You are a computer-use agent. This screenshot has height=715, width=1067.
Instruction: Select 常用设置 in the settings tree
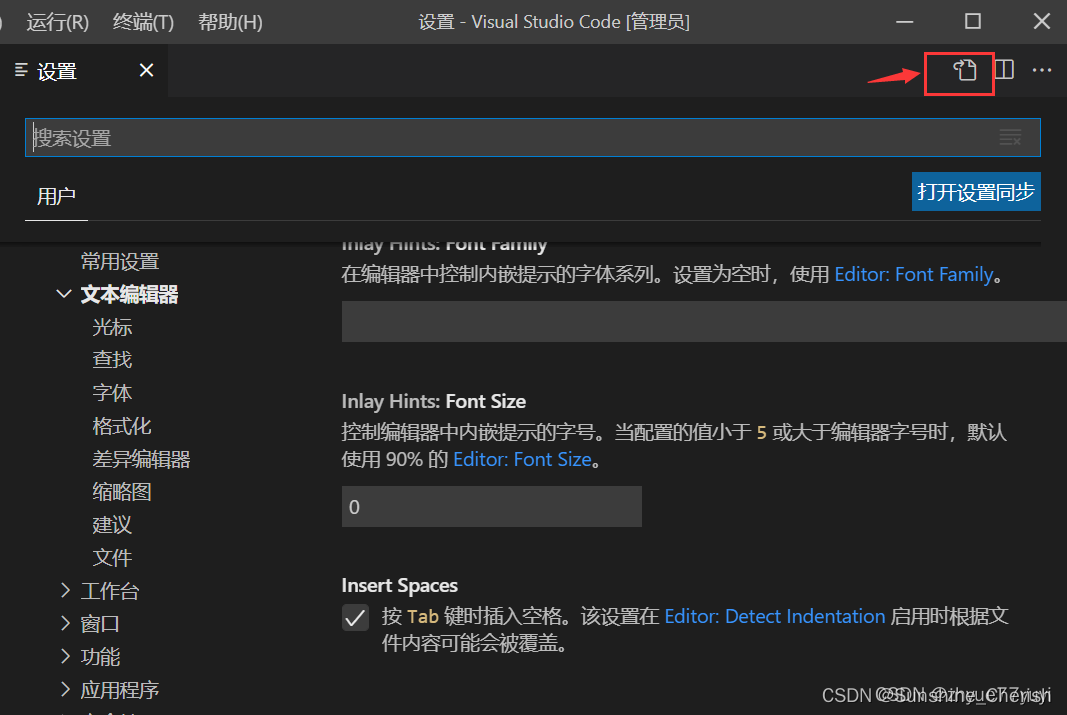(120, 261)
